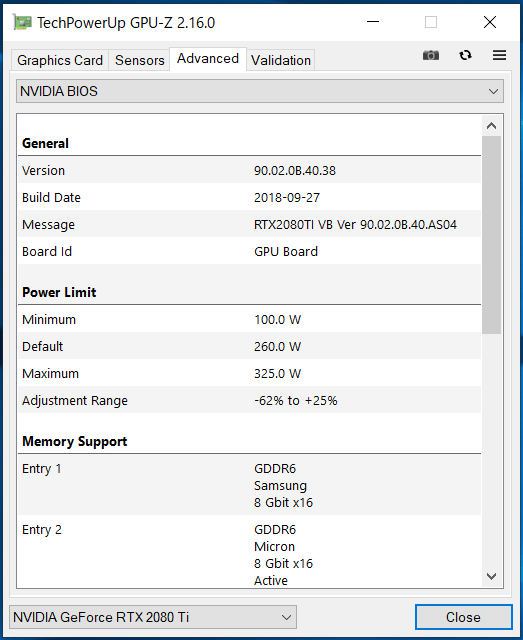The width and height of the screenshot is (523, 640).
Task: Click the Default row label
Action: coord(42,347)
